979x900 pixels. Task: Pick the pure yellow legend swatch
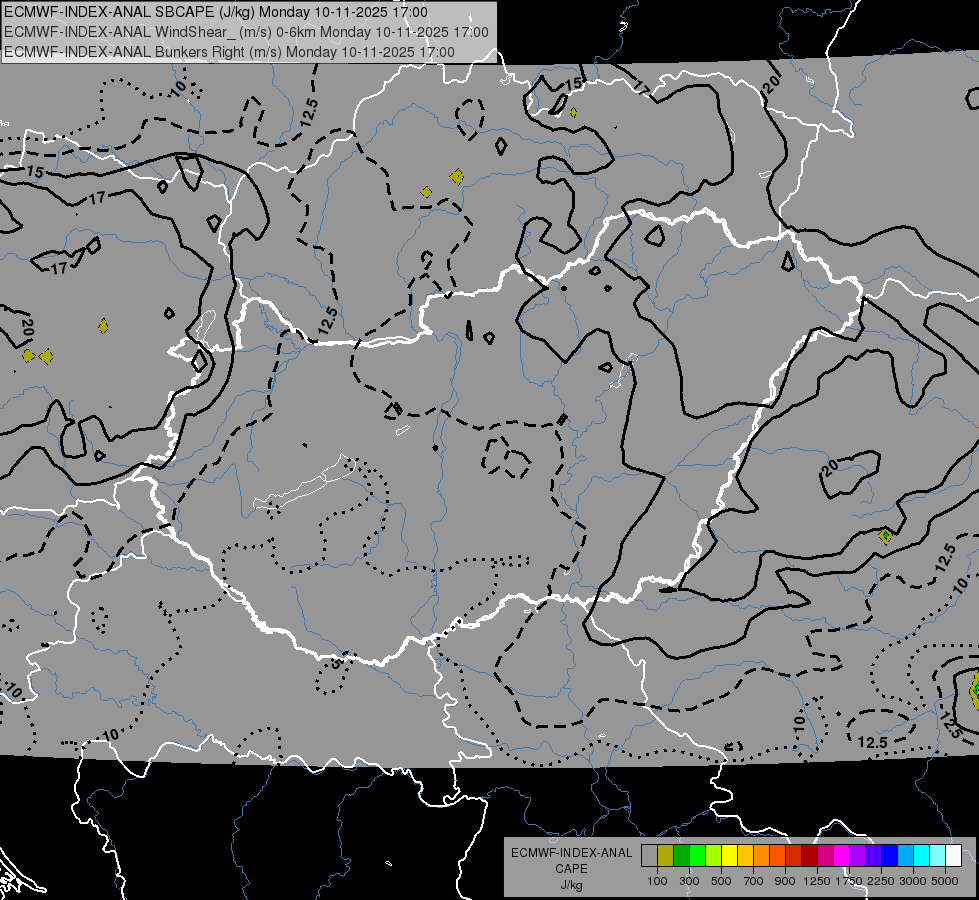(729, 856)
